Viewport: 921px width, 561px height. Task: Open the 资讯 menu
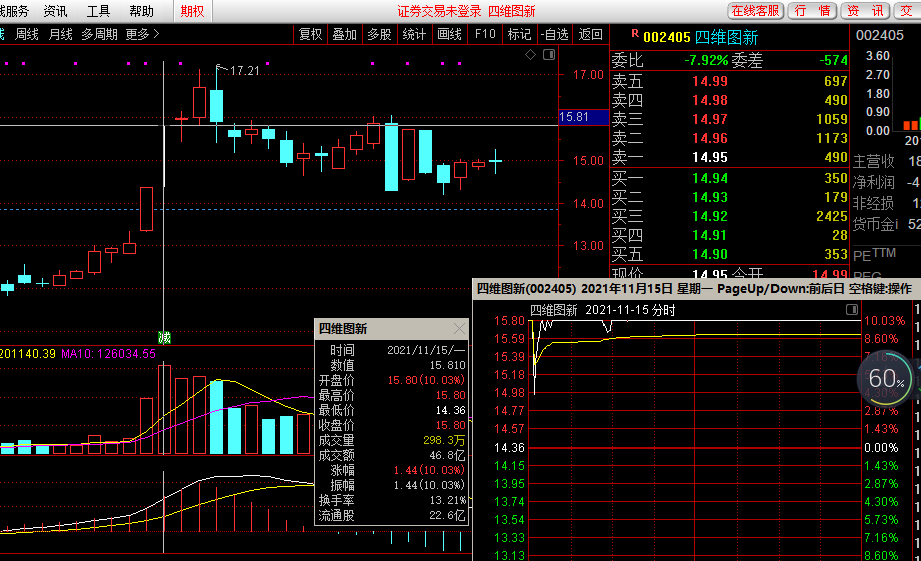click(x=55, y=11)
